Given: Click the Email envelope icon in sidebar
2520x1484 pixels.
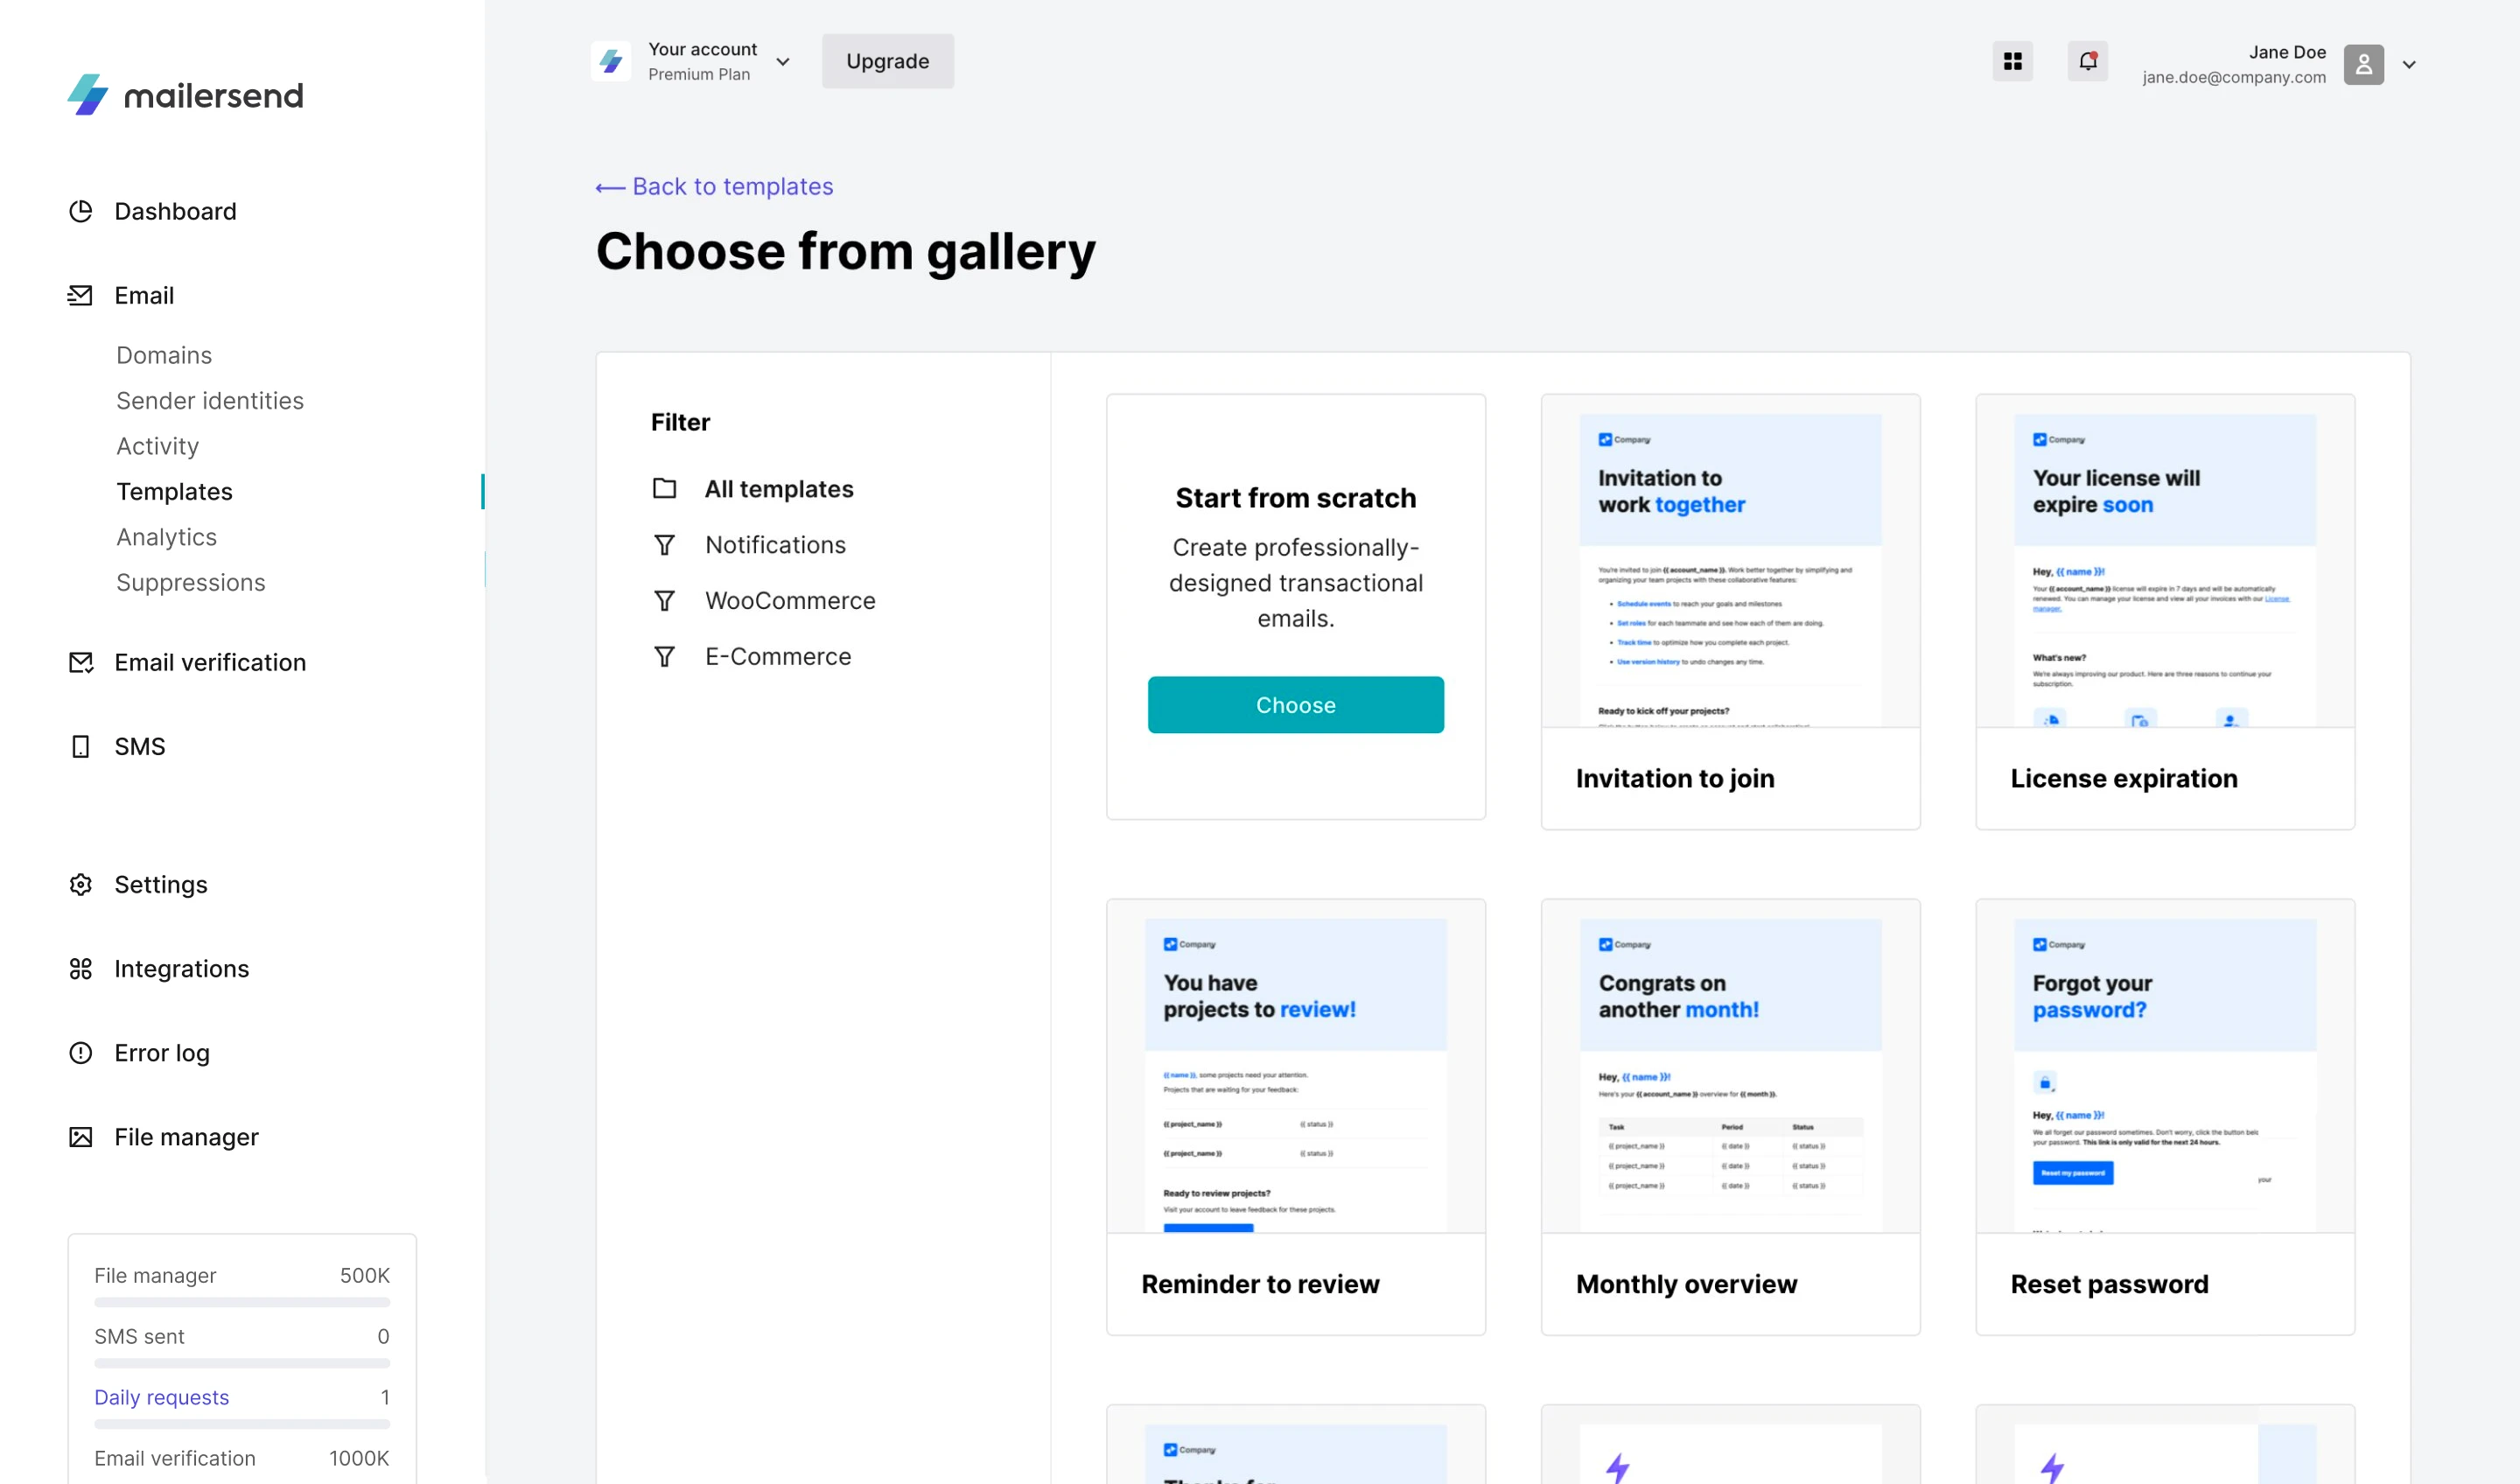Looking at the screenshot, I should point(80,295).
